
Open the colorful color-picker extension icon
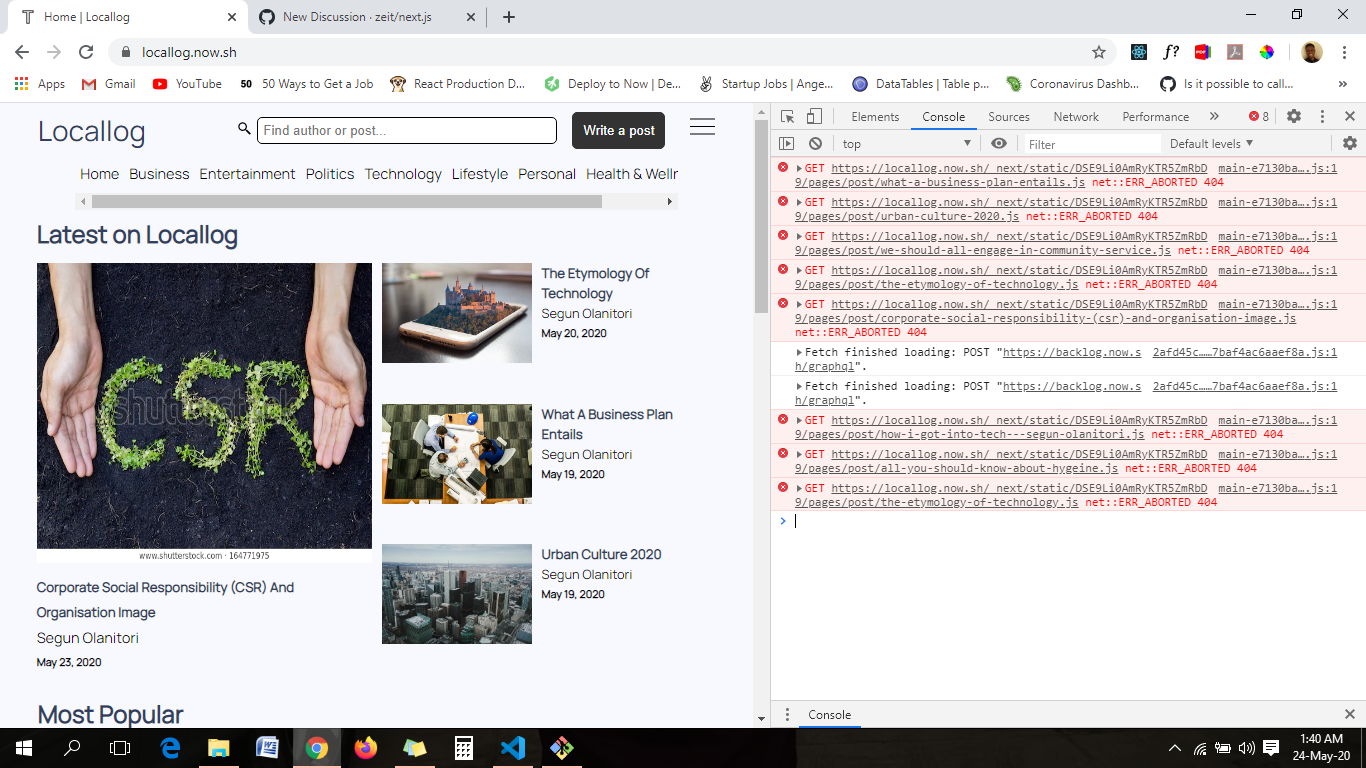pos(1267,52)
